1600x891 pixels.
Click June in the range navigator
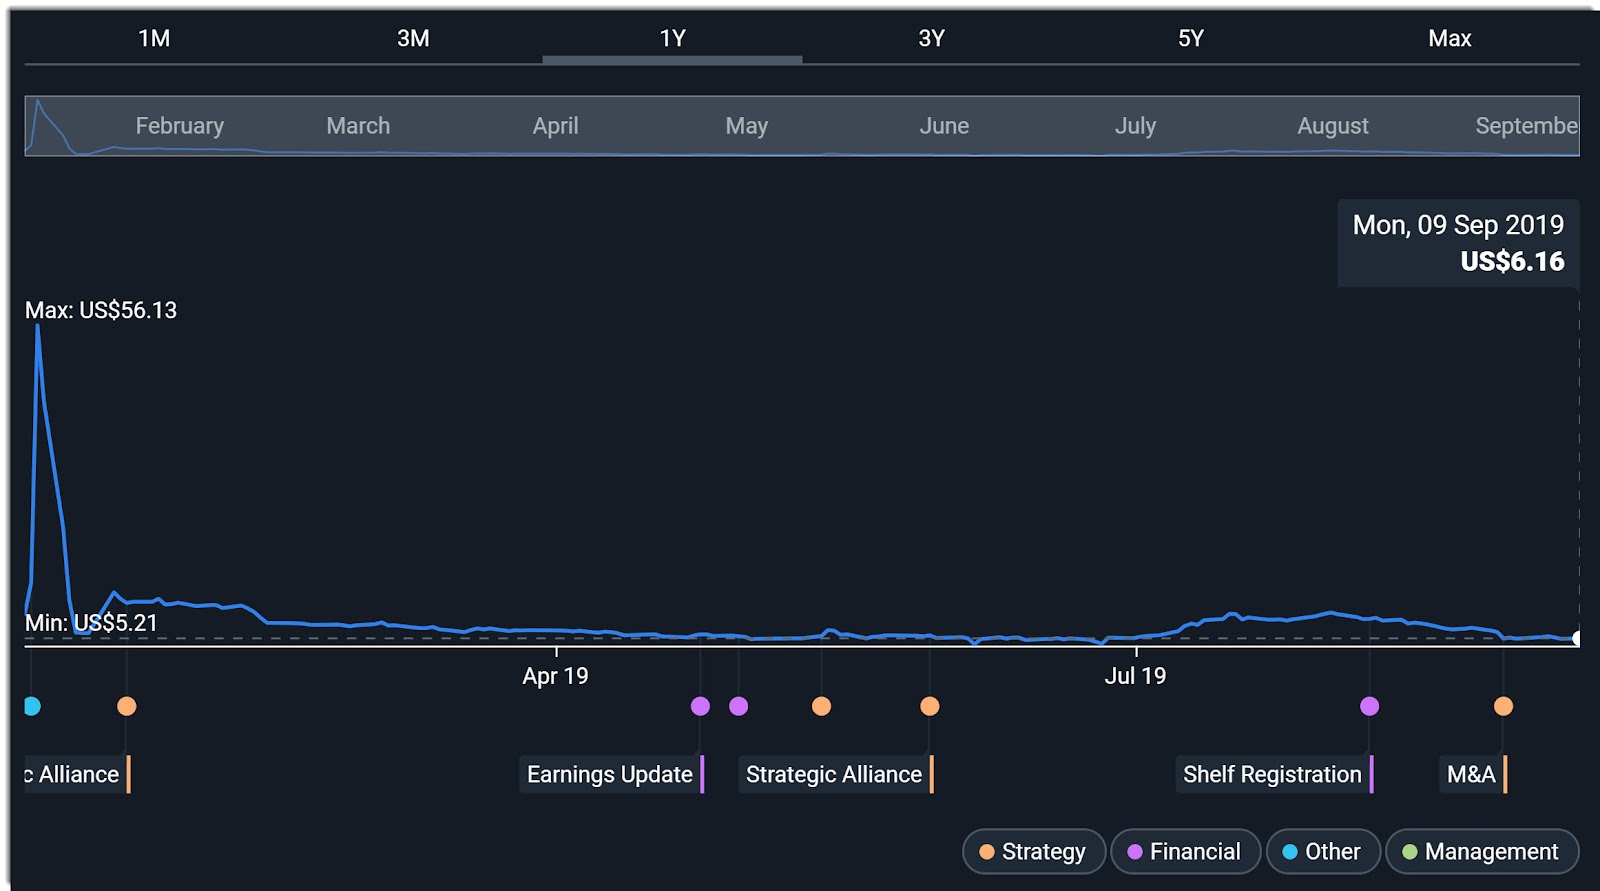[944, 126]
